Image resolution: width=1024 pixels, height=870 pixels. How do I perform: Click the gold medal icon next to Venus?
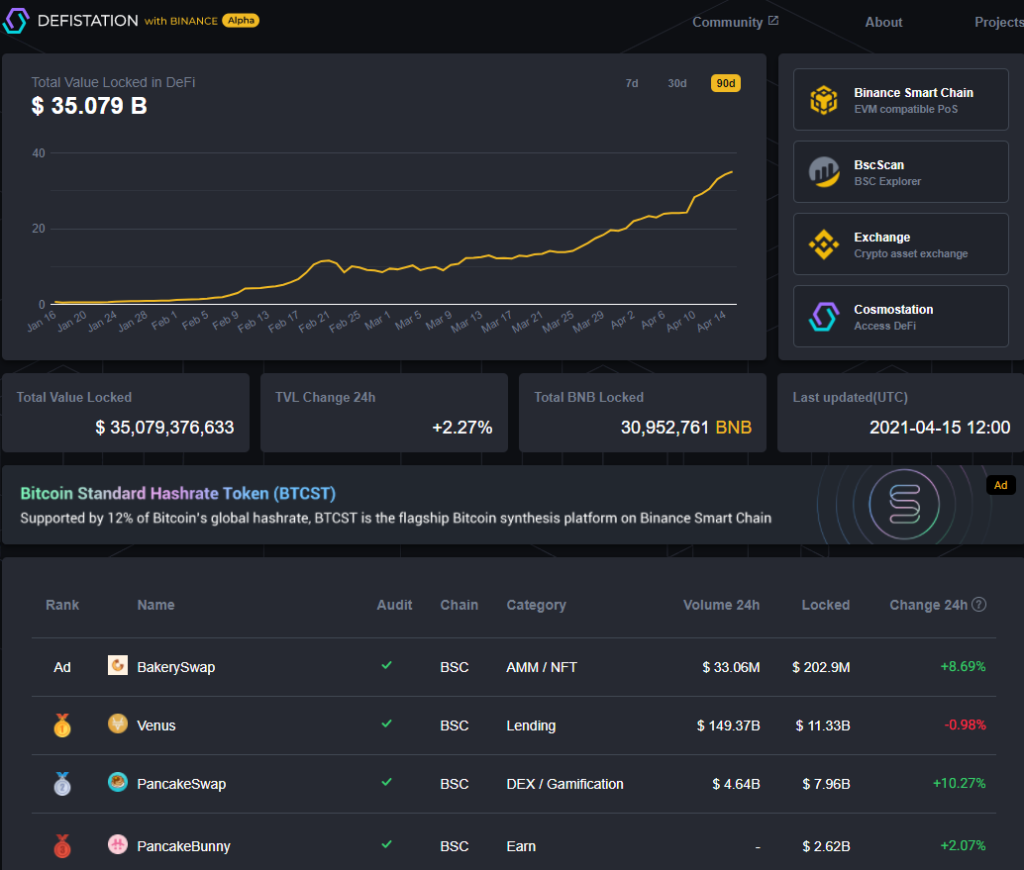click(62, 725)
